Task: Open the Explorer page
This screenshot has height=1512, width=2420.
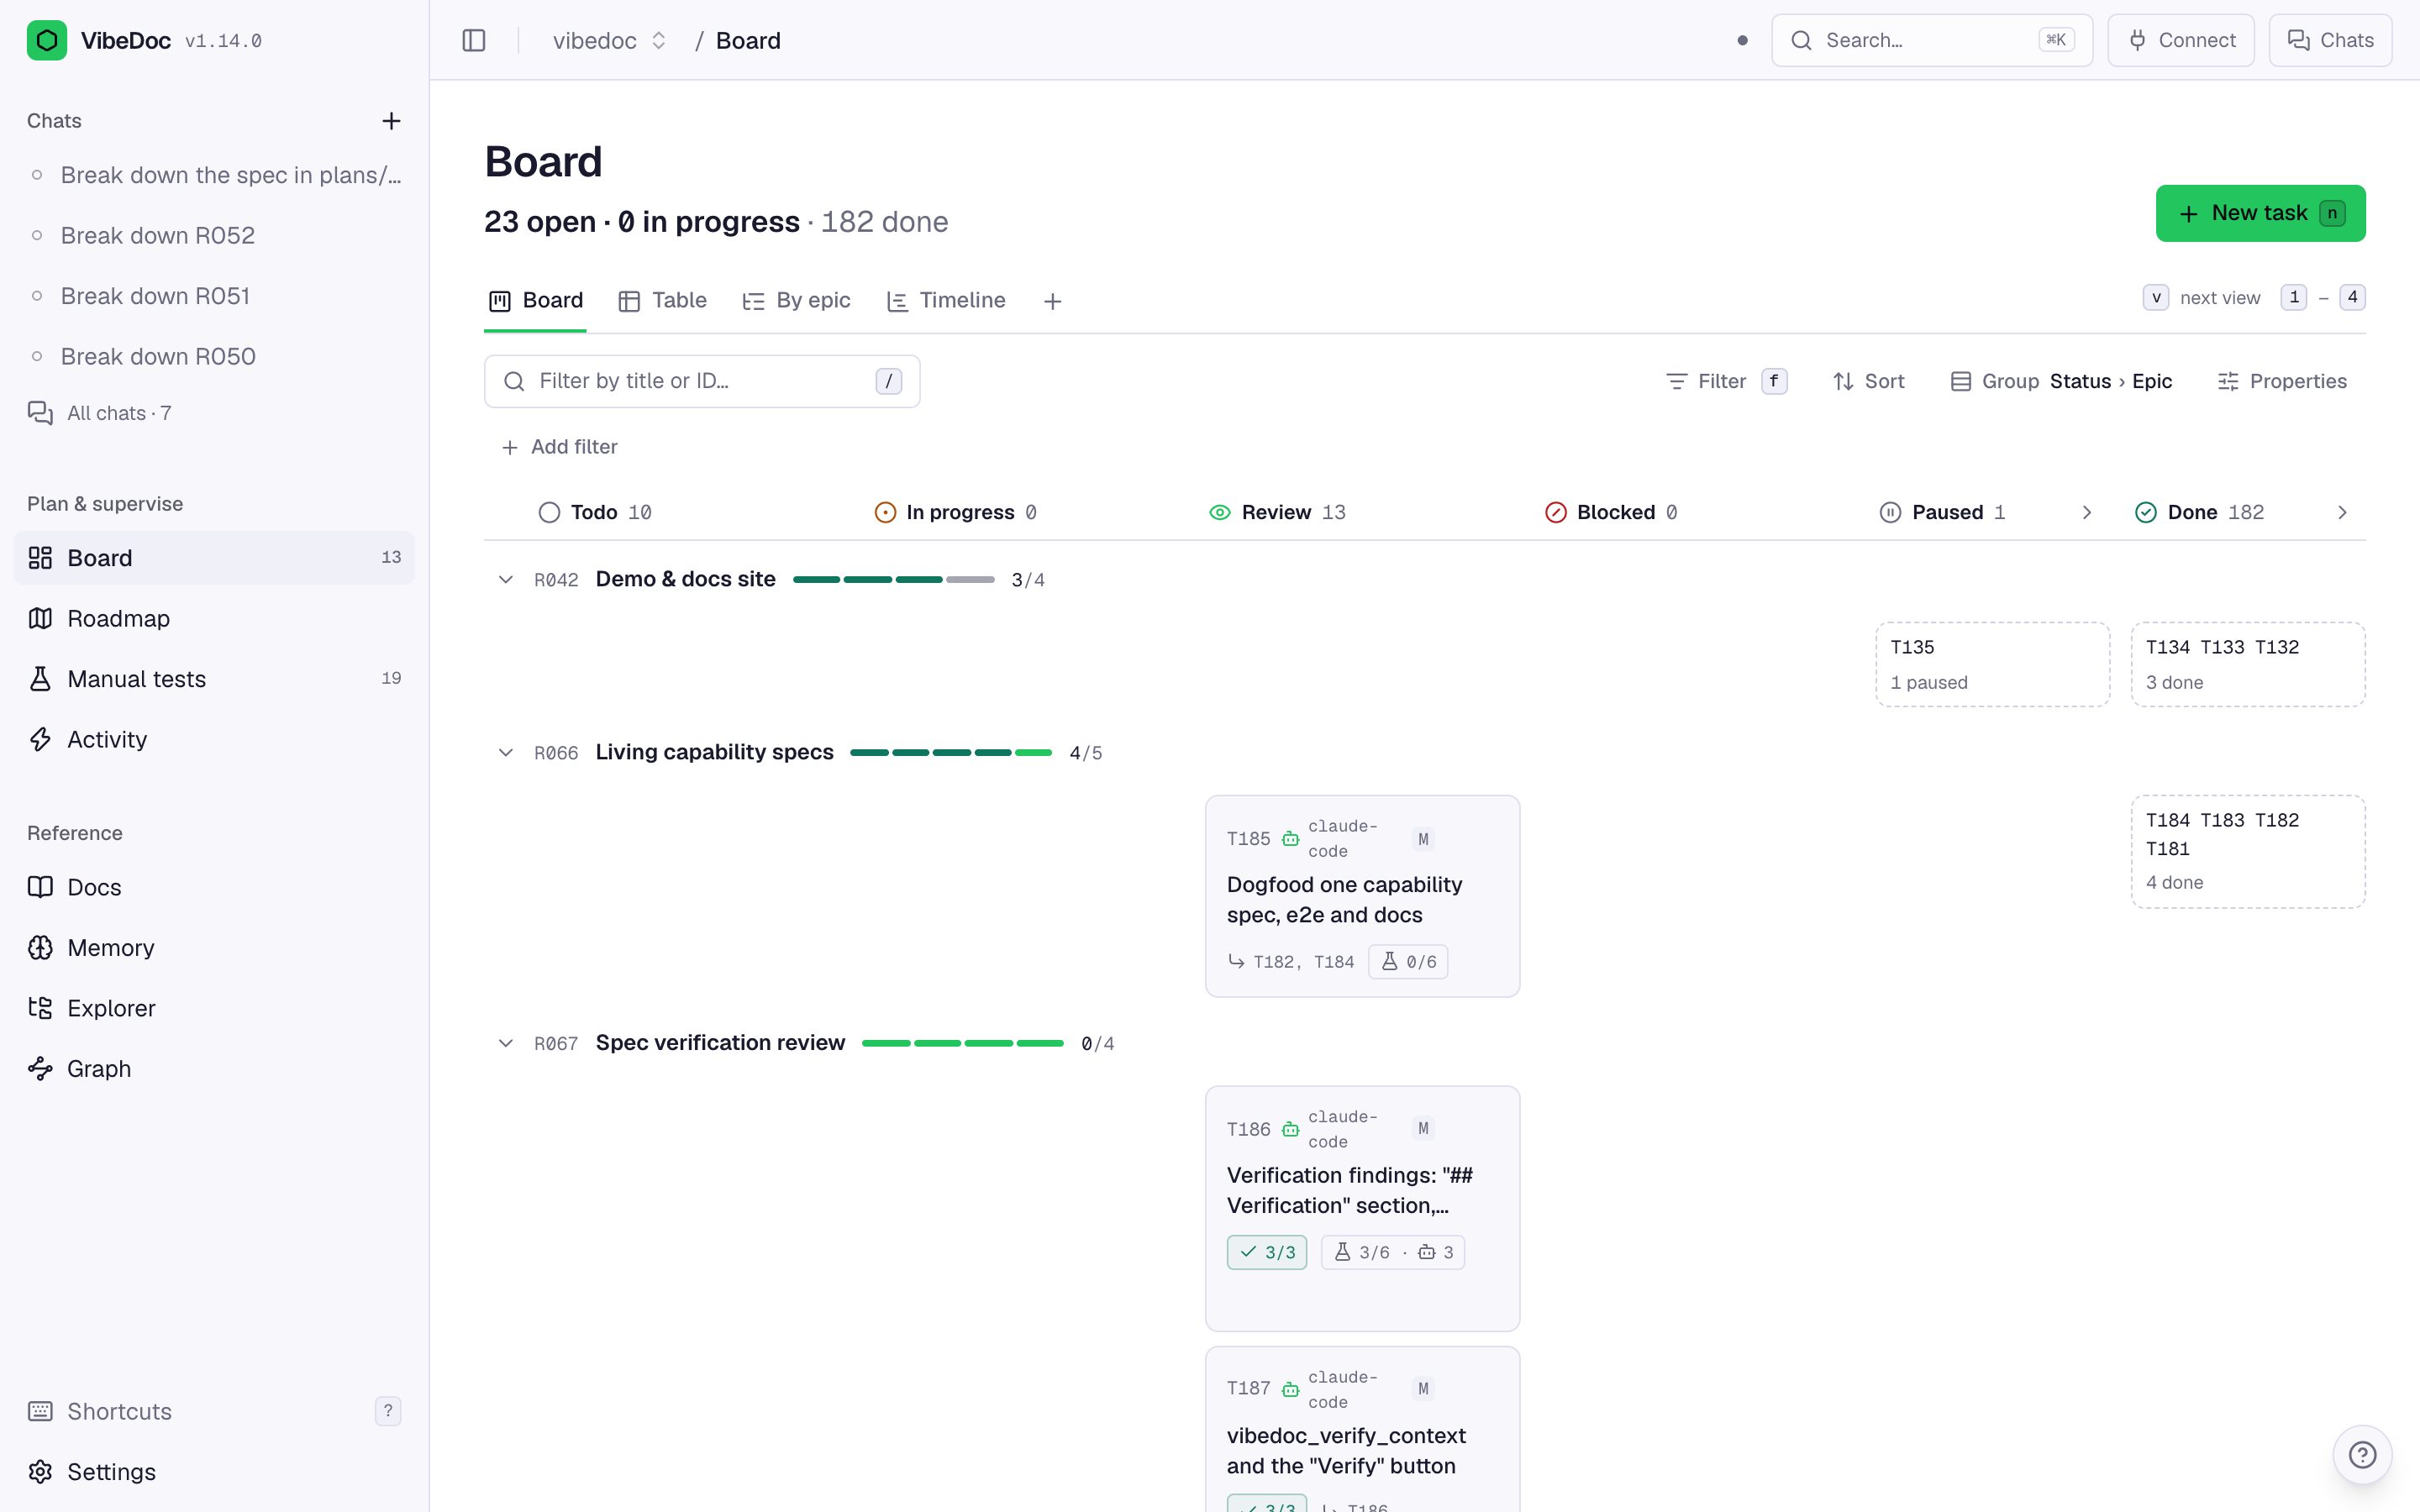Action: point(214,1008)
